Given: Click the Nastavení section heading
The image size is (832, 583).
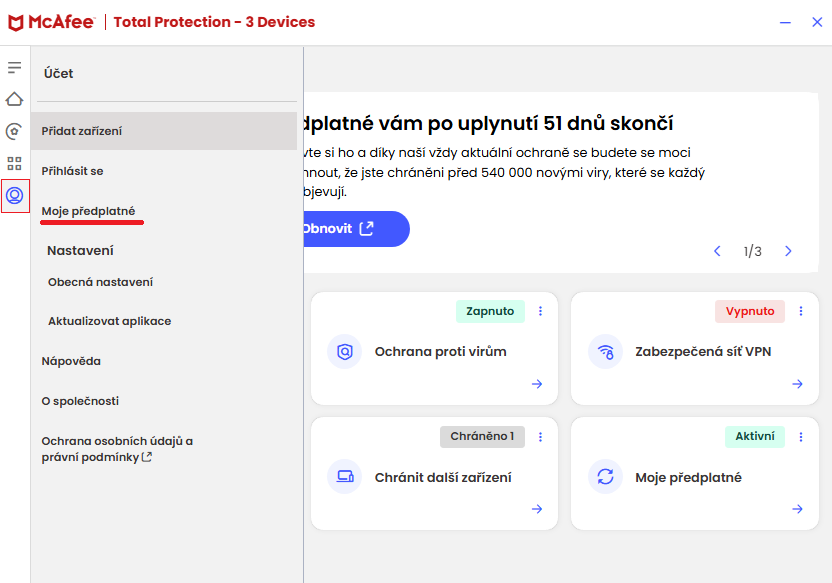Looking at the screenshot, I should [x=80, y=250].
